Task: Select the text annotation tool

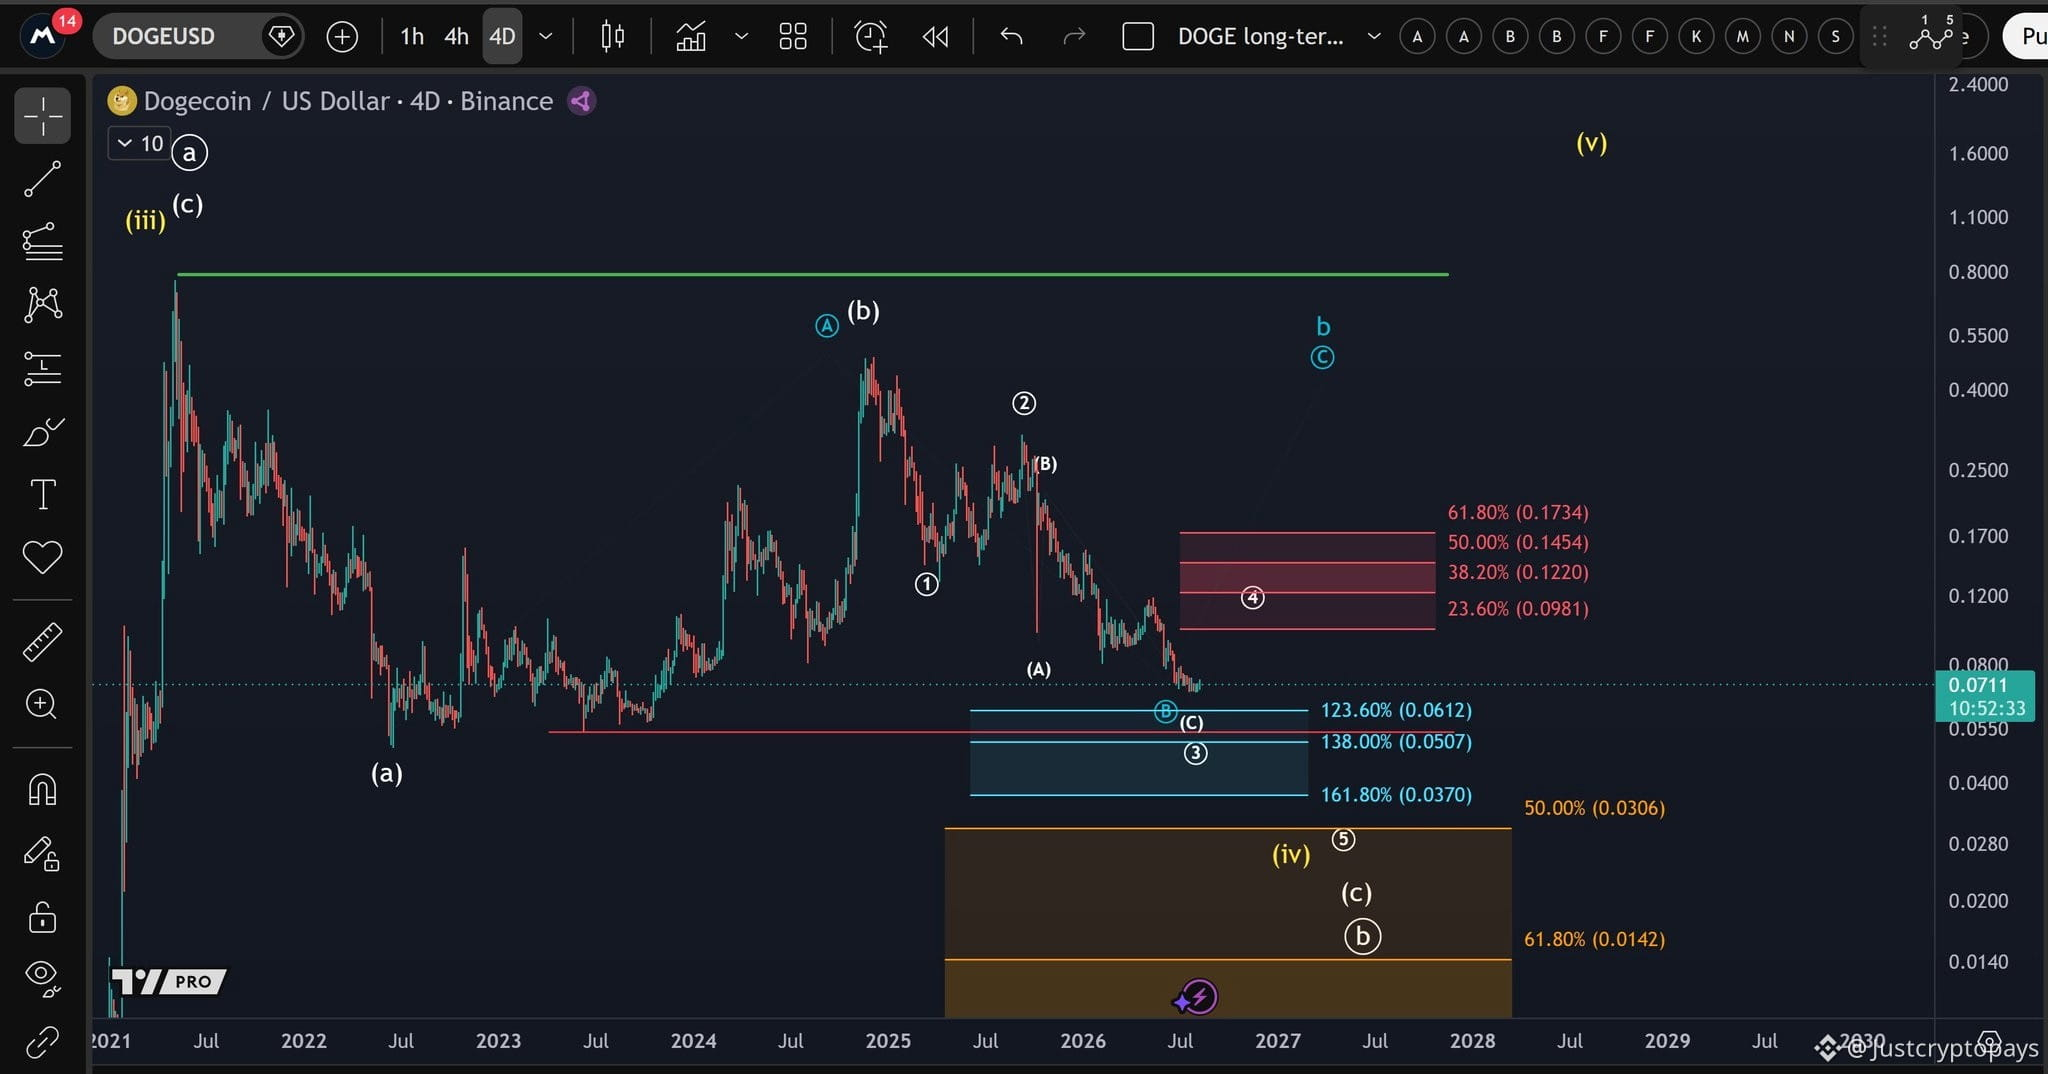Action: point(42,495)
